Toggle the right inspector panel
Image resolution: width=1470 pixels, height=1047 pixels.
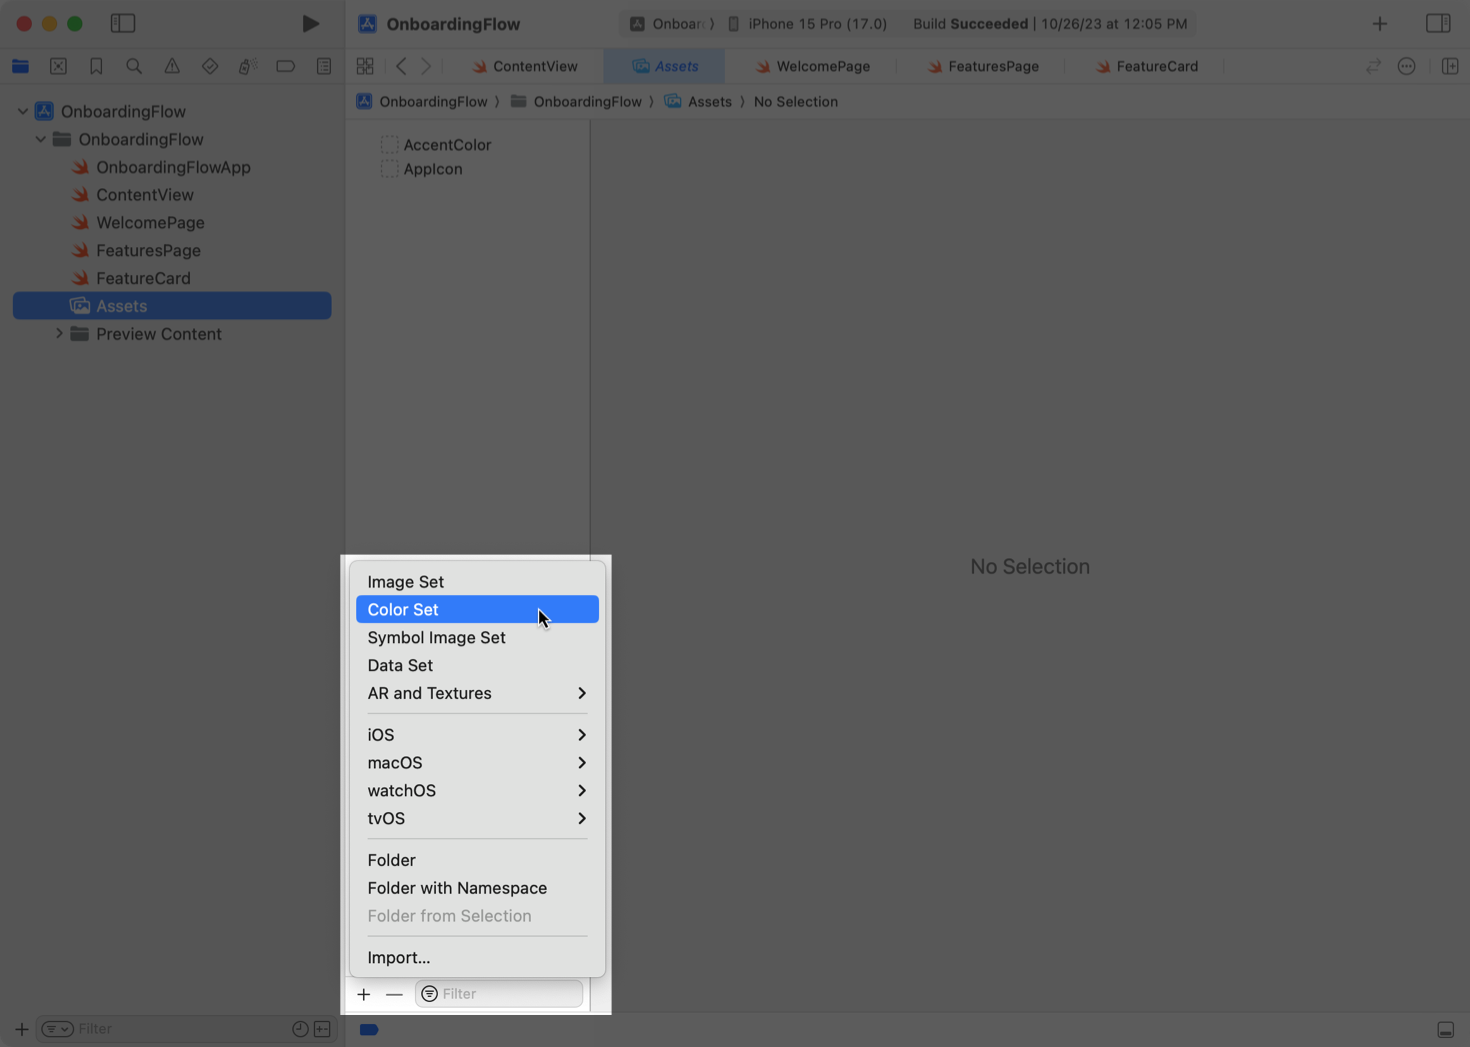[x=1438, y=23]
